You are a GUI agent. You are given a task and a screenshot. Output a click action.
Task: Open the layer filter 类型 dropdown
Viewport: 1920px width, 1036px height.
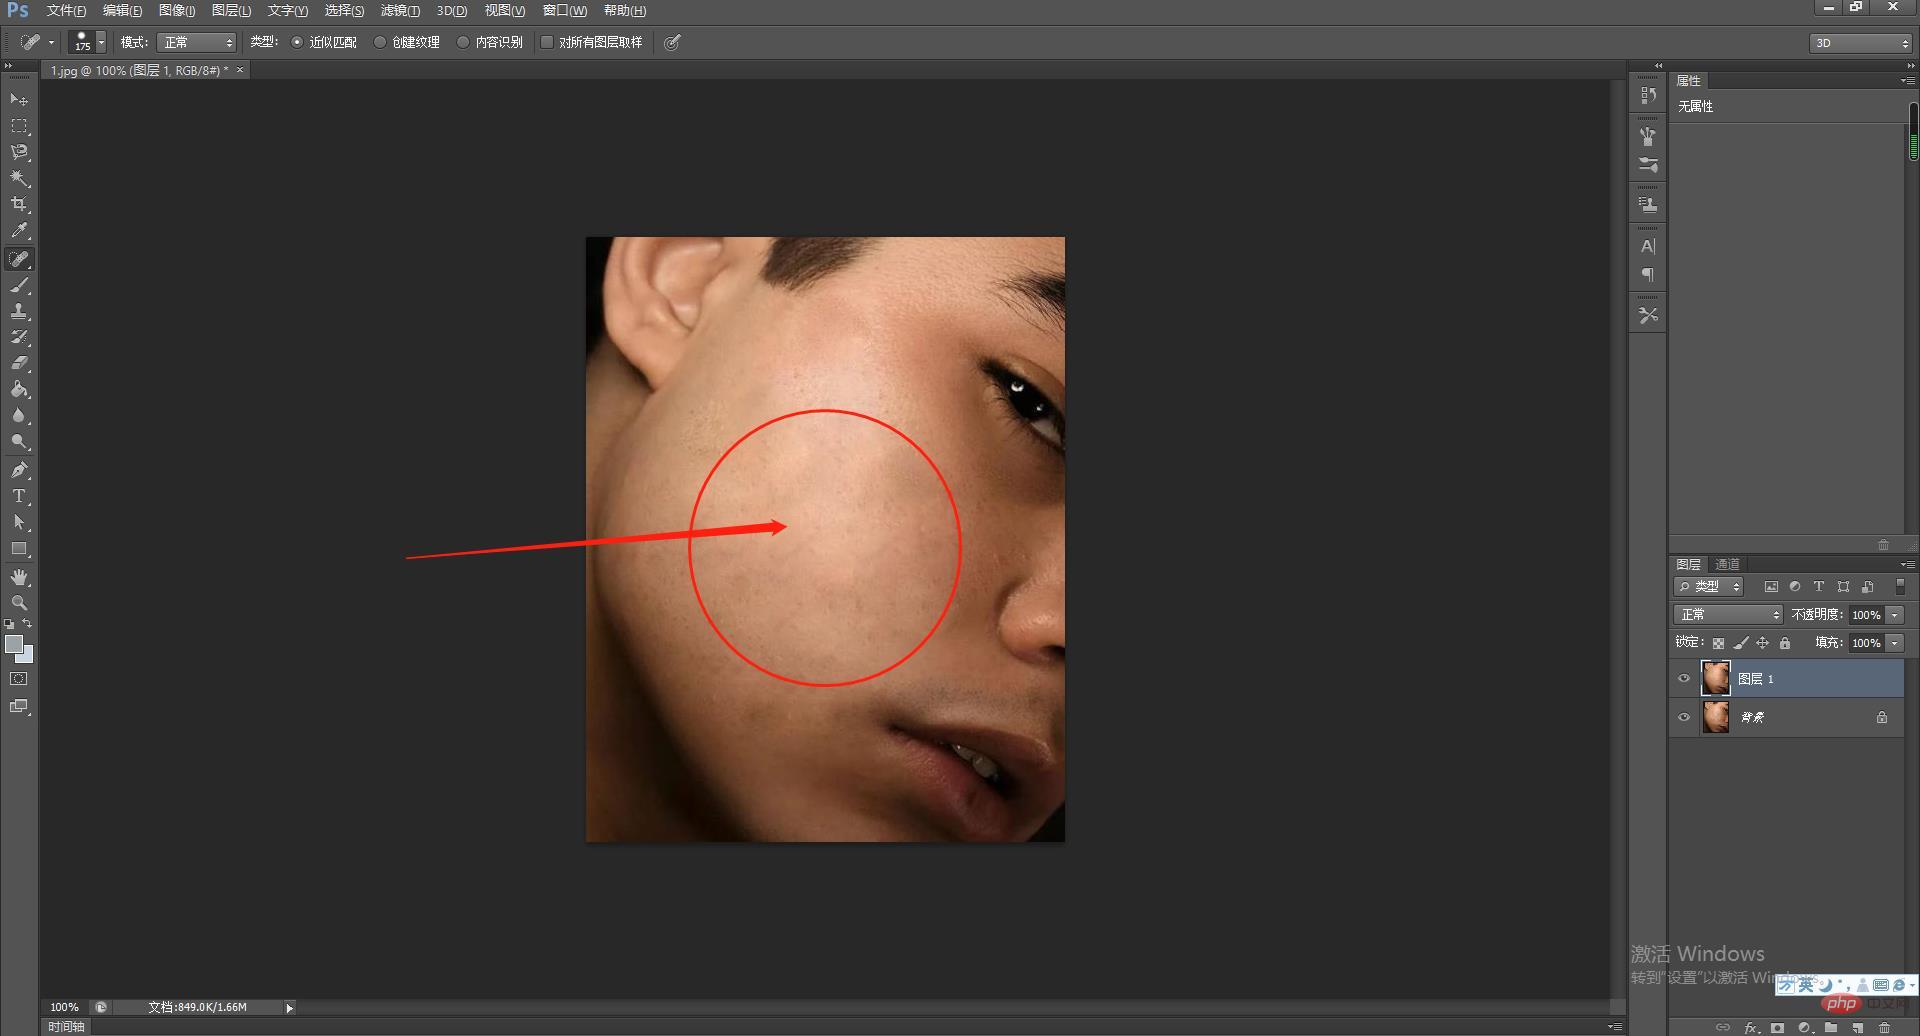point(1709,587)
